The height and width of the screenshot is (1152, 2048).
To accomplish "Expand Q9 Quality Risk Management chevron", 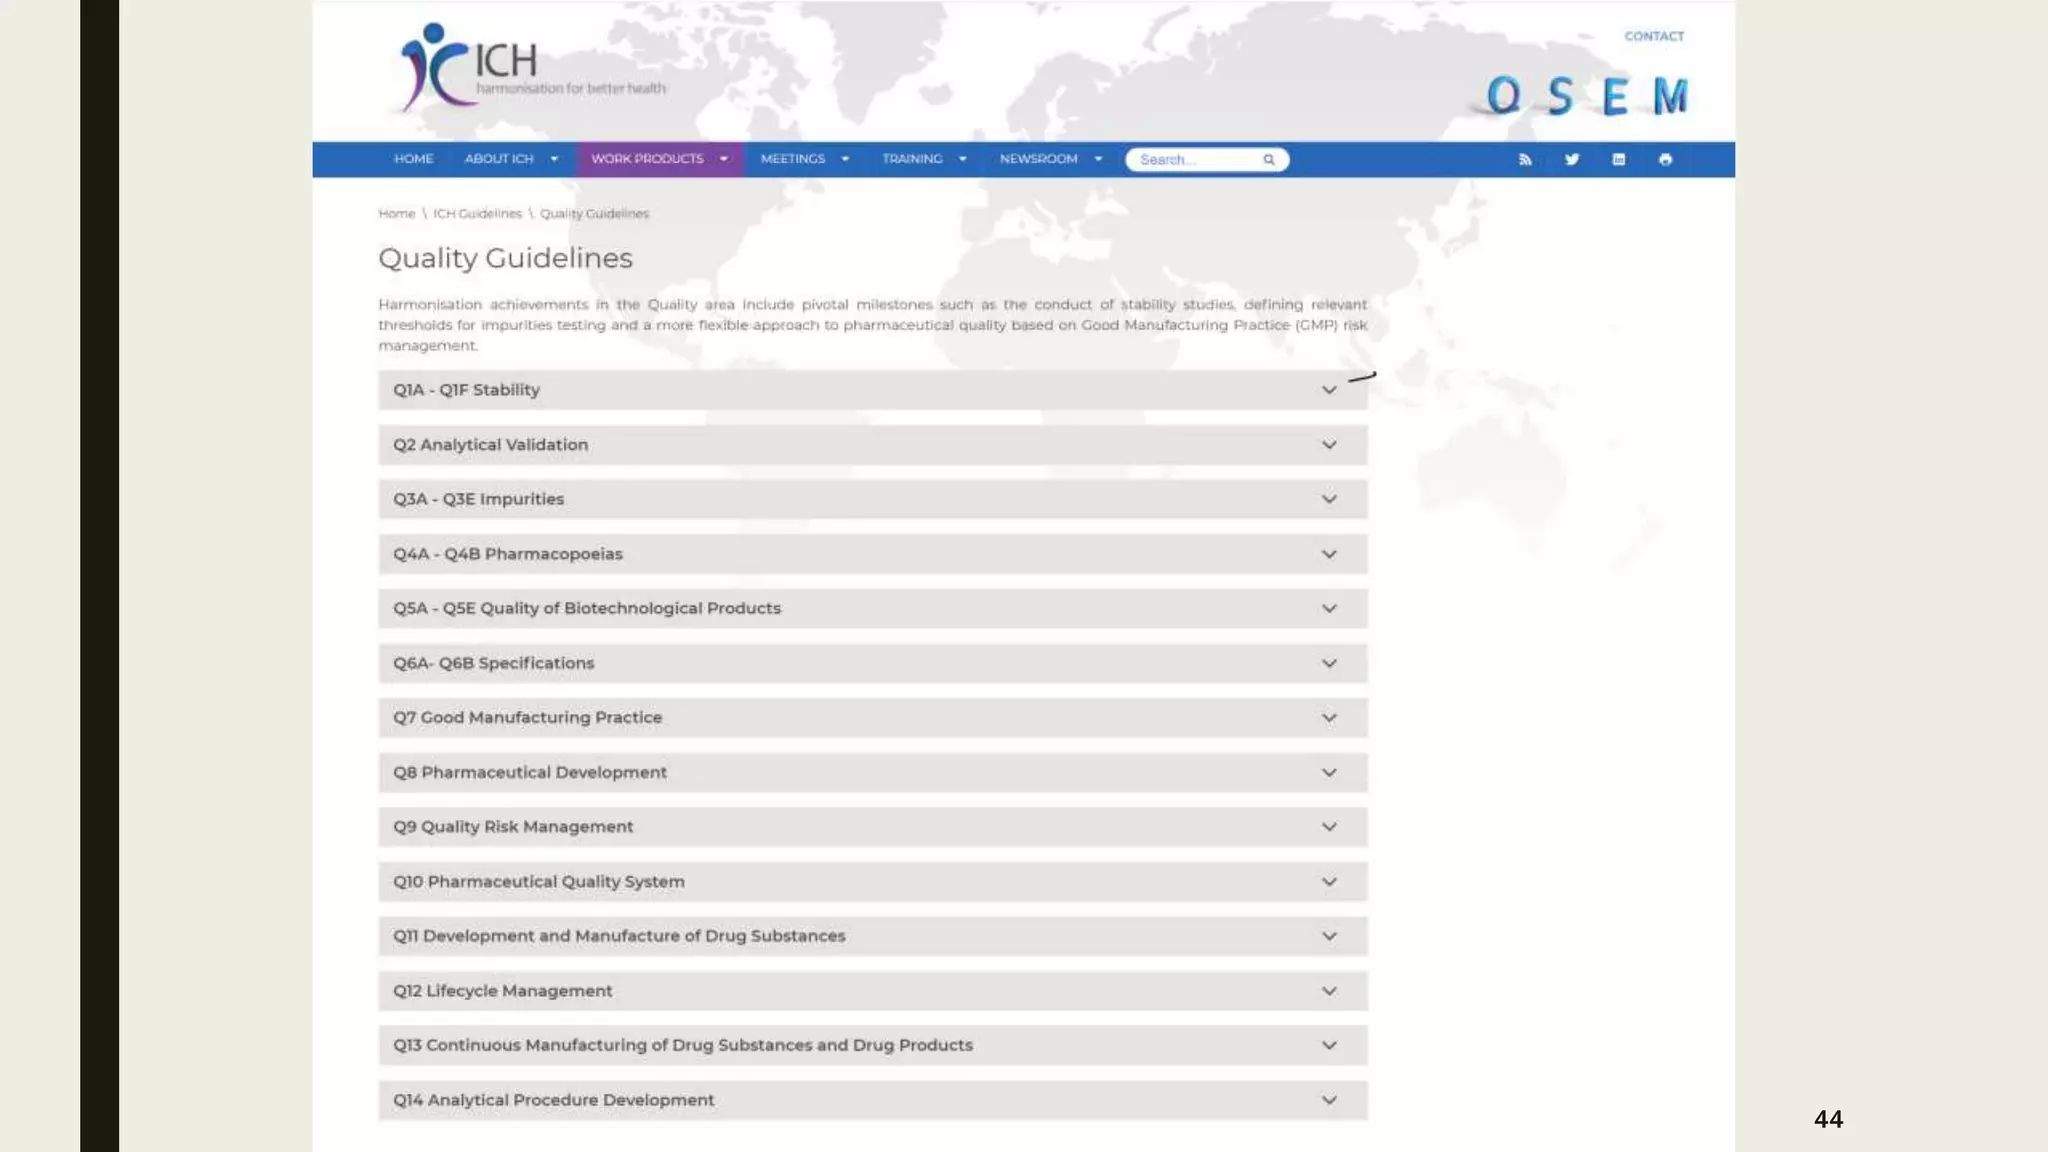I will [x=1329, y=827].
